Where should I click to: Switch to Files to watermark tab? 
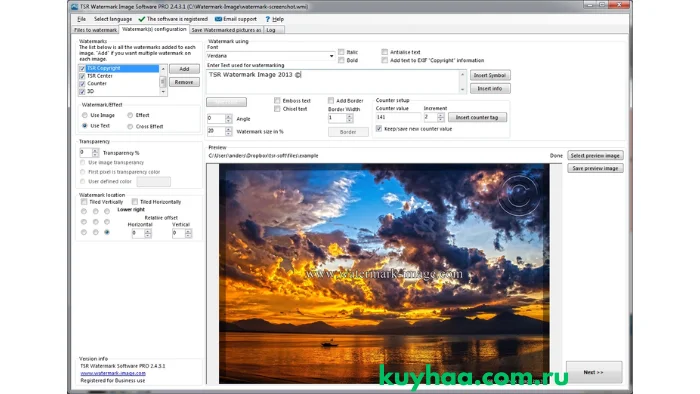tap(95, 30)
